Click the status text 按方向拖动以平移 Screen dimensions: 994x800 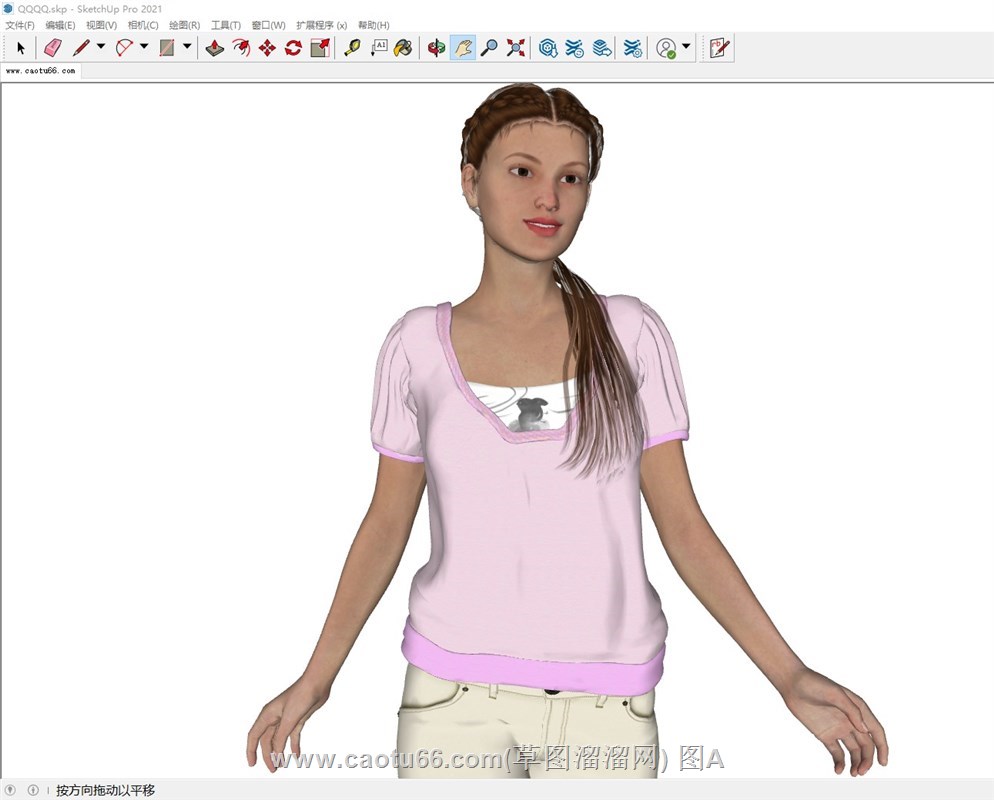pos(105,790)
